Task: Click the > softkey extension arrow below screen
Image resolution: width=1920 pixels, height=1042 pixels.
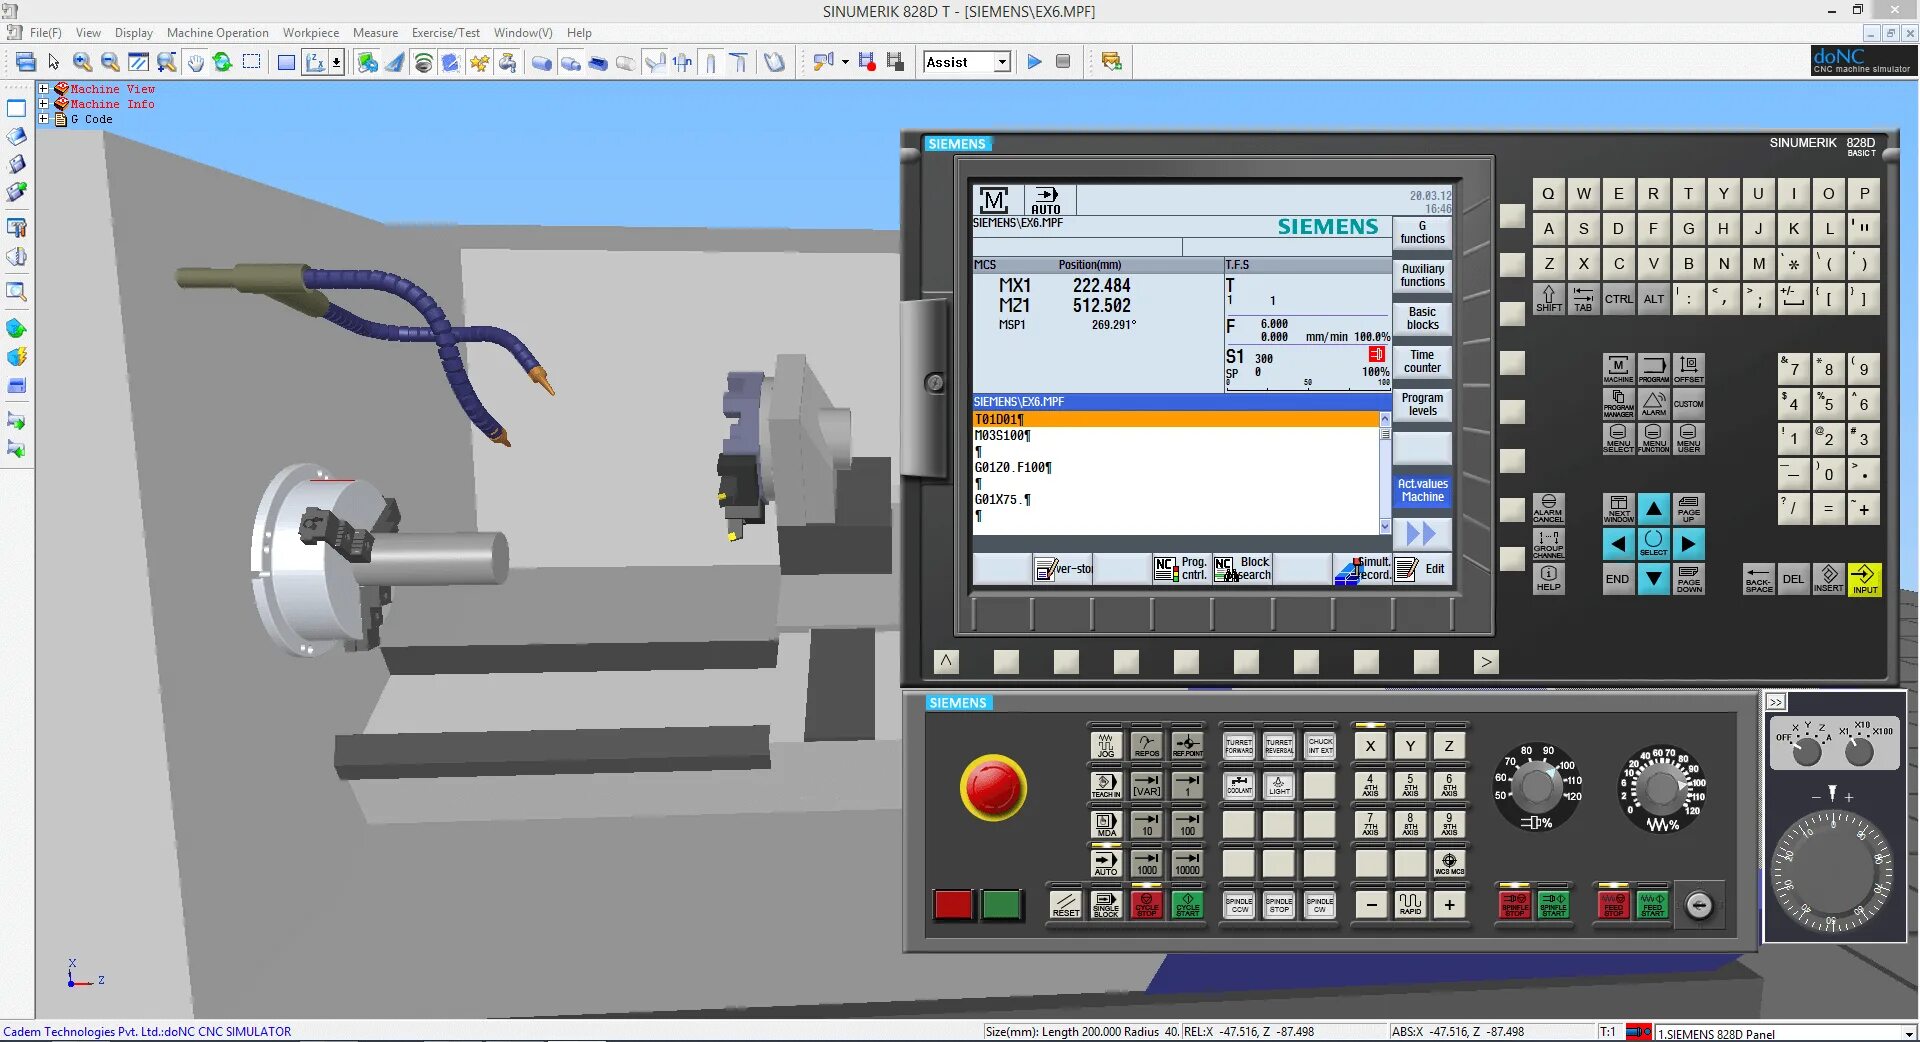Action: click(x=1486, y=662)
